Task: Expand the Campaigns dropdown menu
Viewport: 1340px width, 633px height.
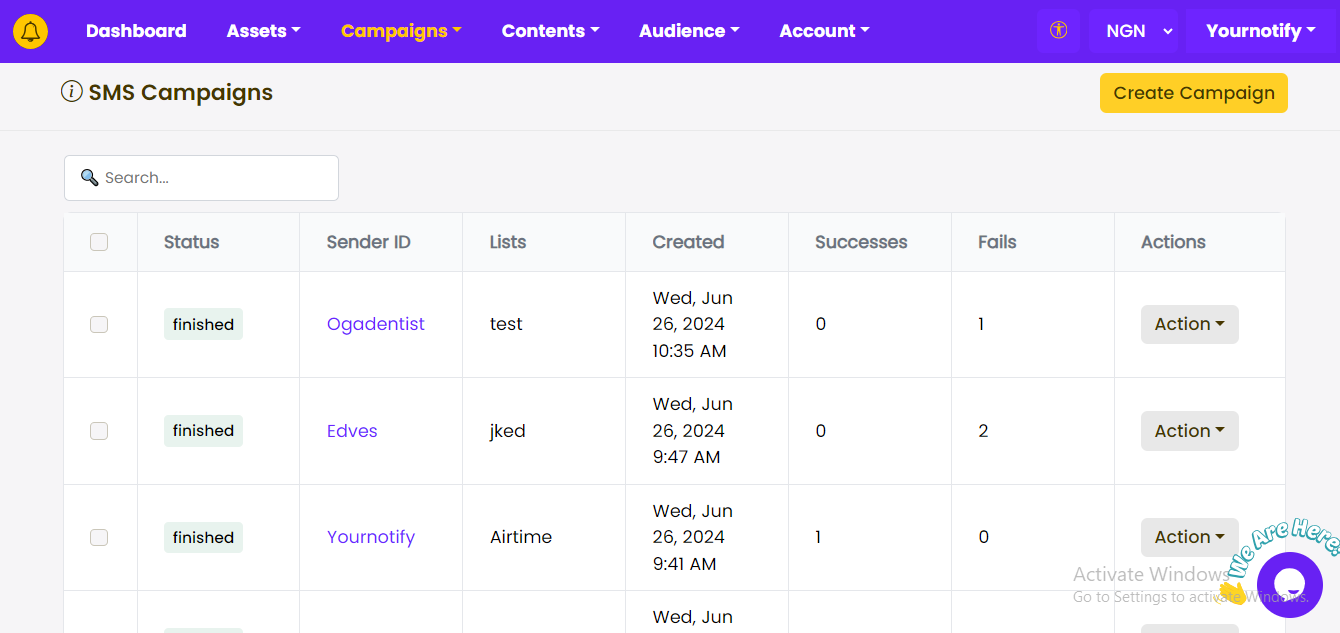Action: tap(401, 31)
